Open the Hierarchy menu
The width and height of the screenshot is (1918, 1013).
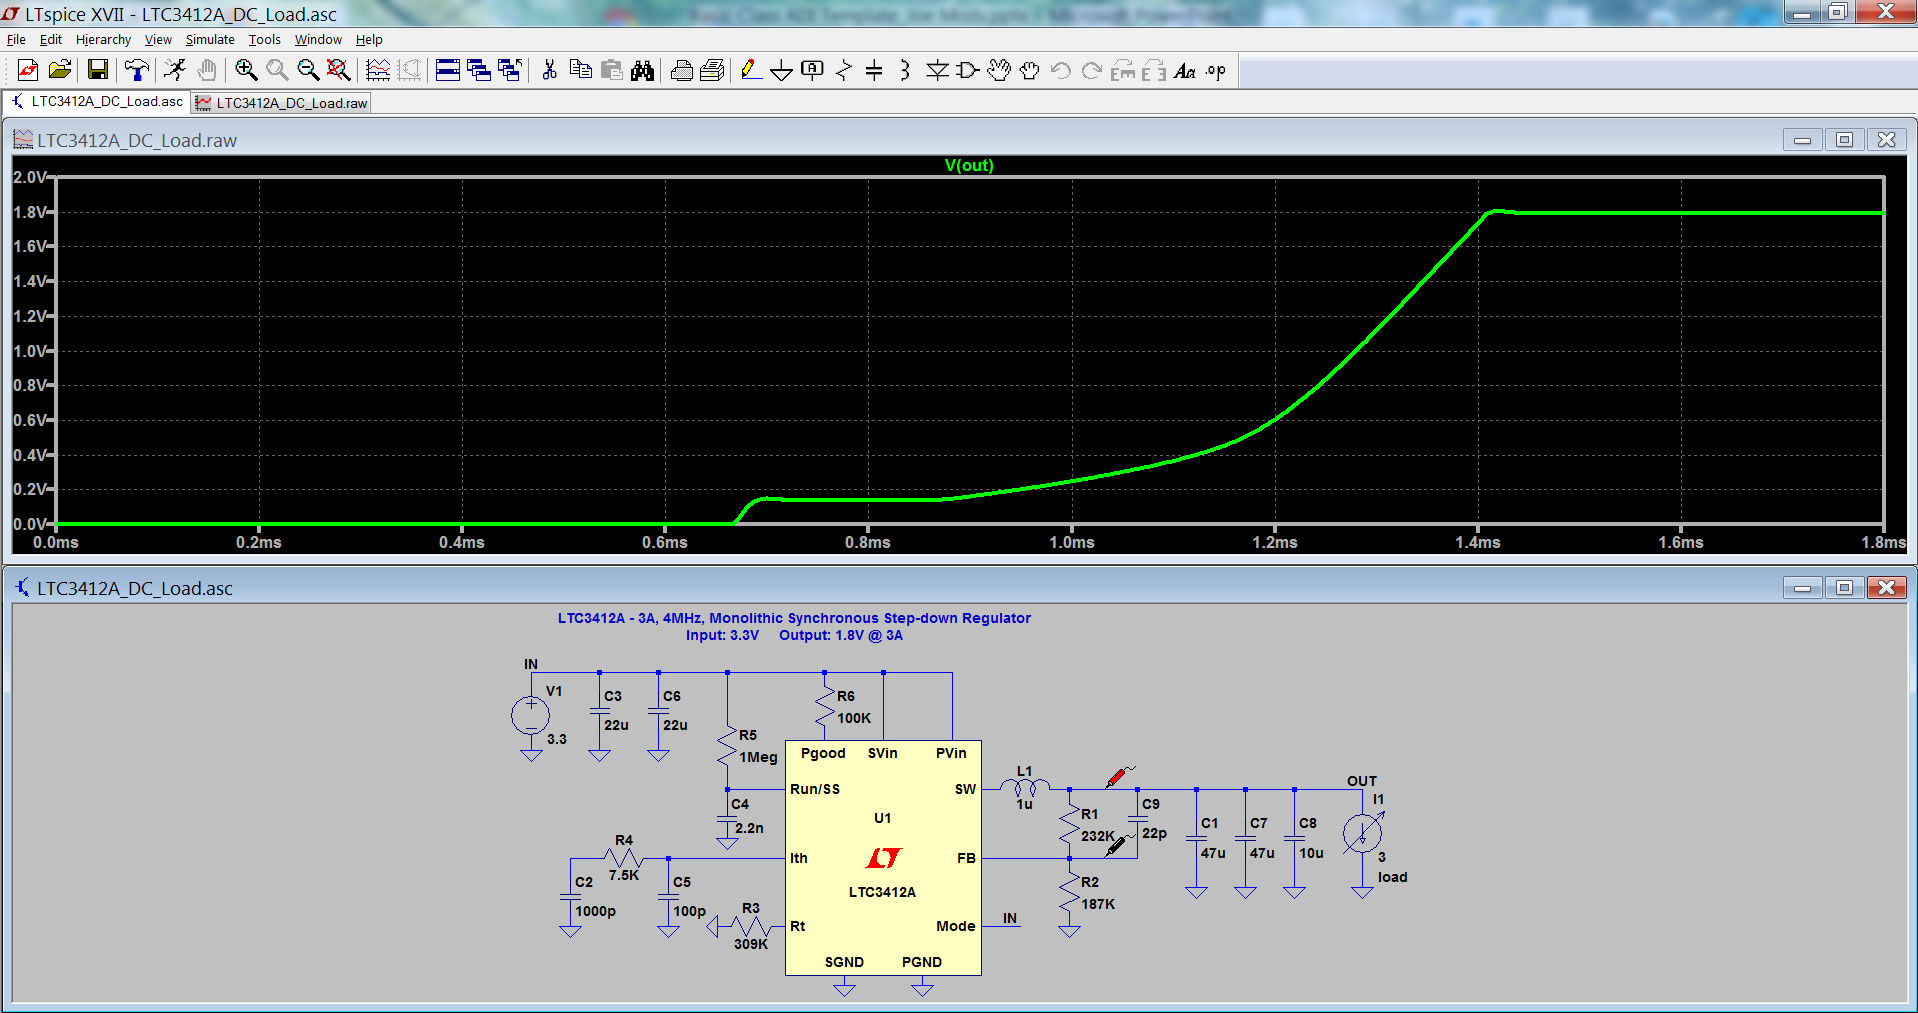103,40
